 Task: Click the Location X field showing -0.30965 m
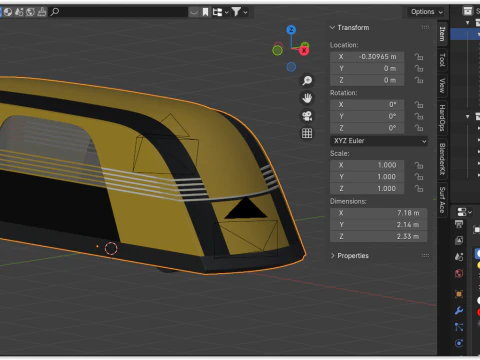(367, 57)
